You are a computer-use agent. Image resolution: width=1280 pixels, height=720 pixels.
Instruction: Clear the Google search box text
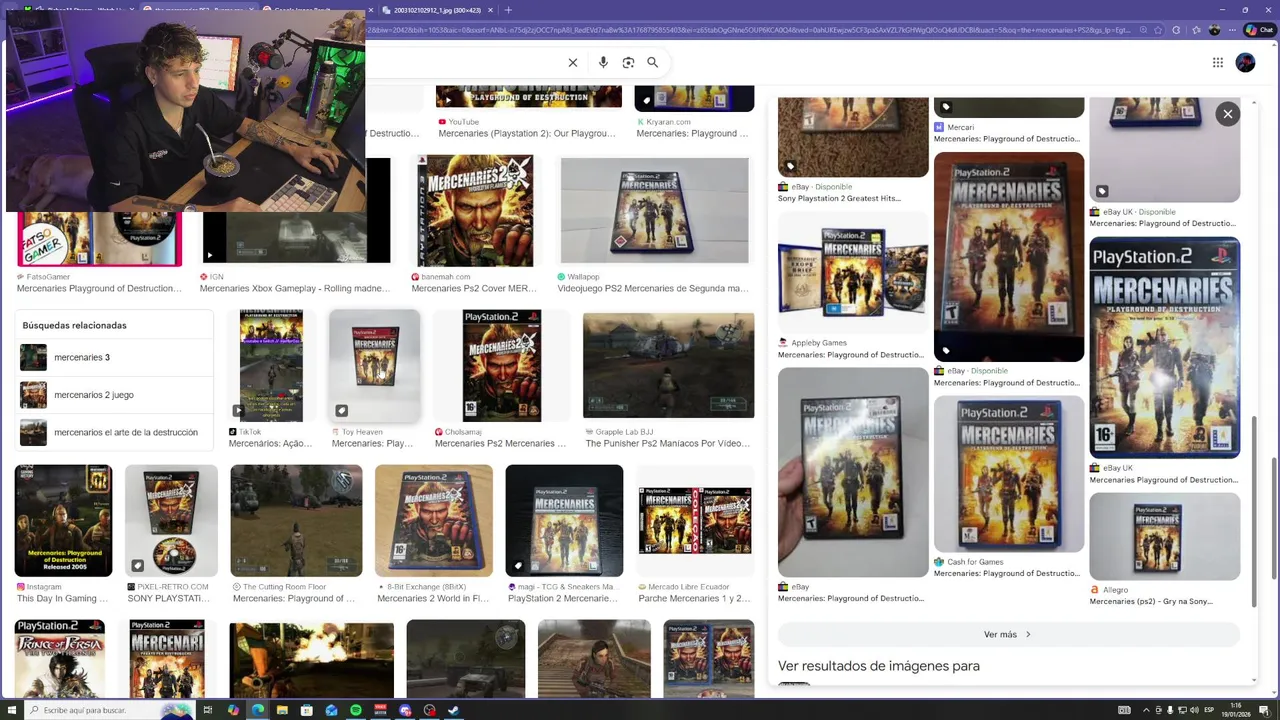tap(573, 62)
